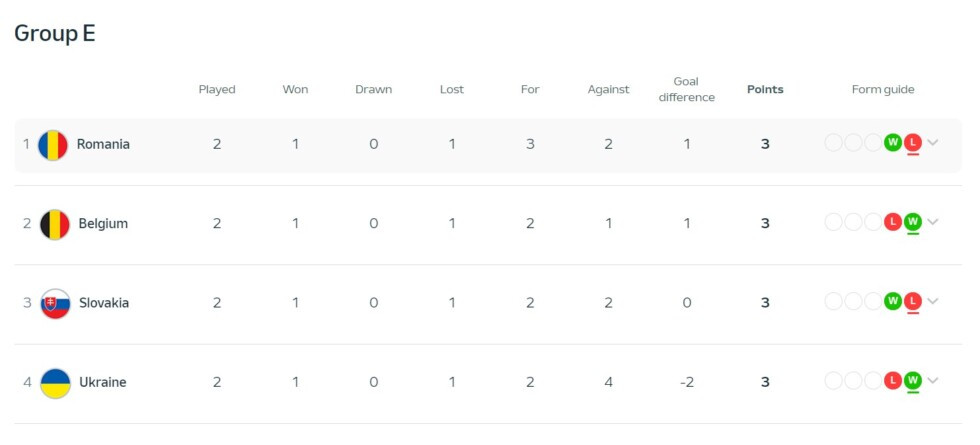The image size is (980, 445).
Task: Click the Slovakia flag icon
Action: pyautogui.click(x=55, y=303)
